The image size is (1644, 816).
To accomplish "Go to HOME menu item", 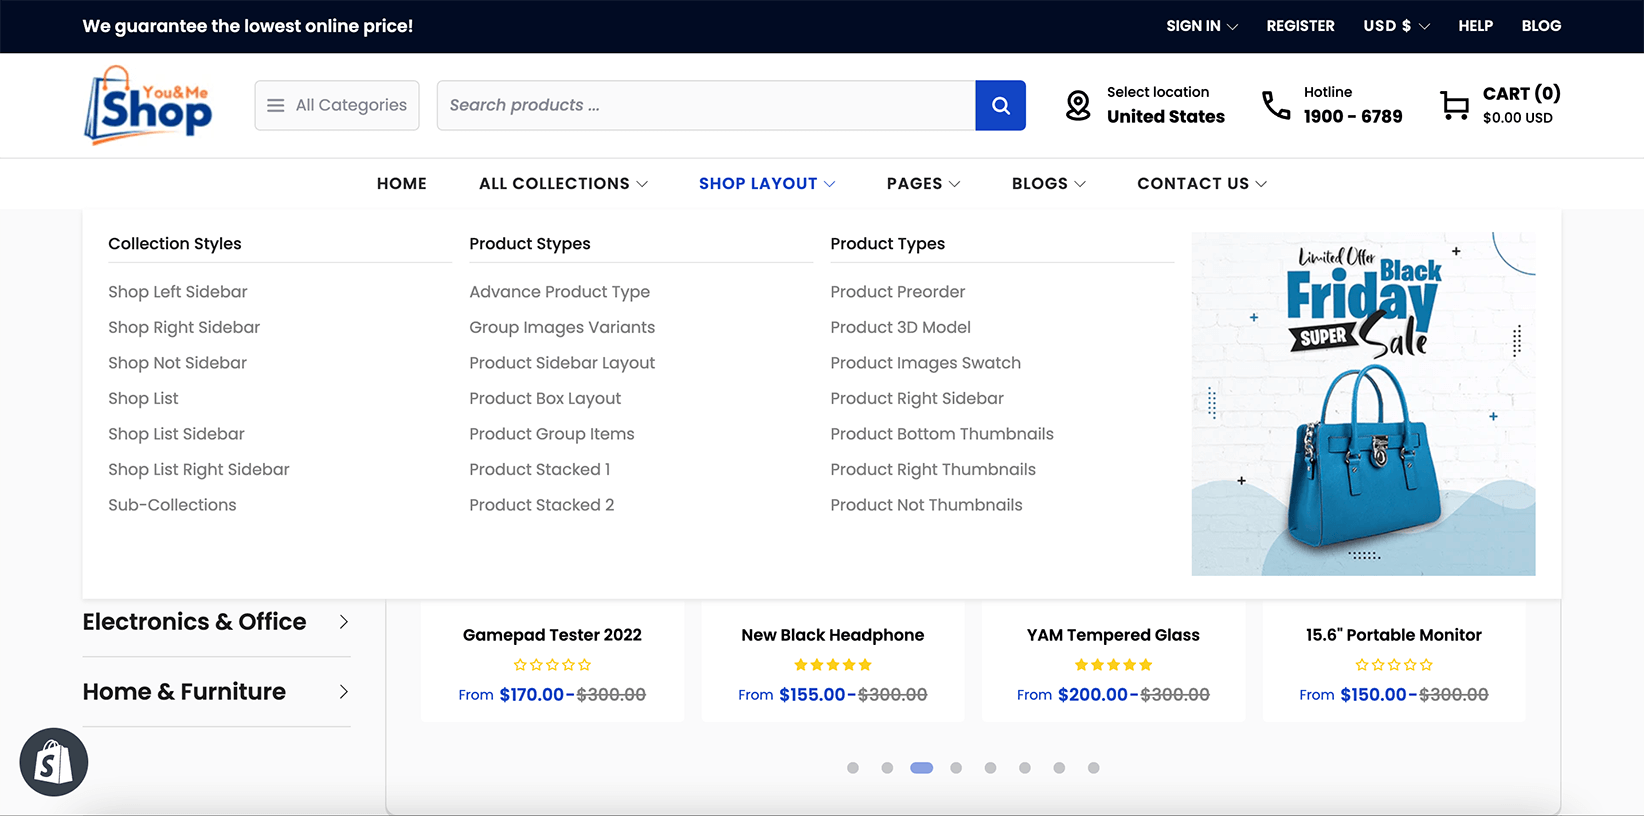I will click(402, 184).
